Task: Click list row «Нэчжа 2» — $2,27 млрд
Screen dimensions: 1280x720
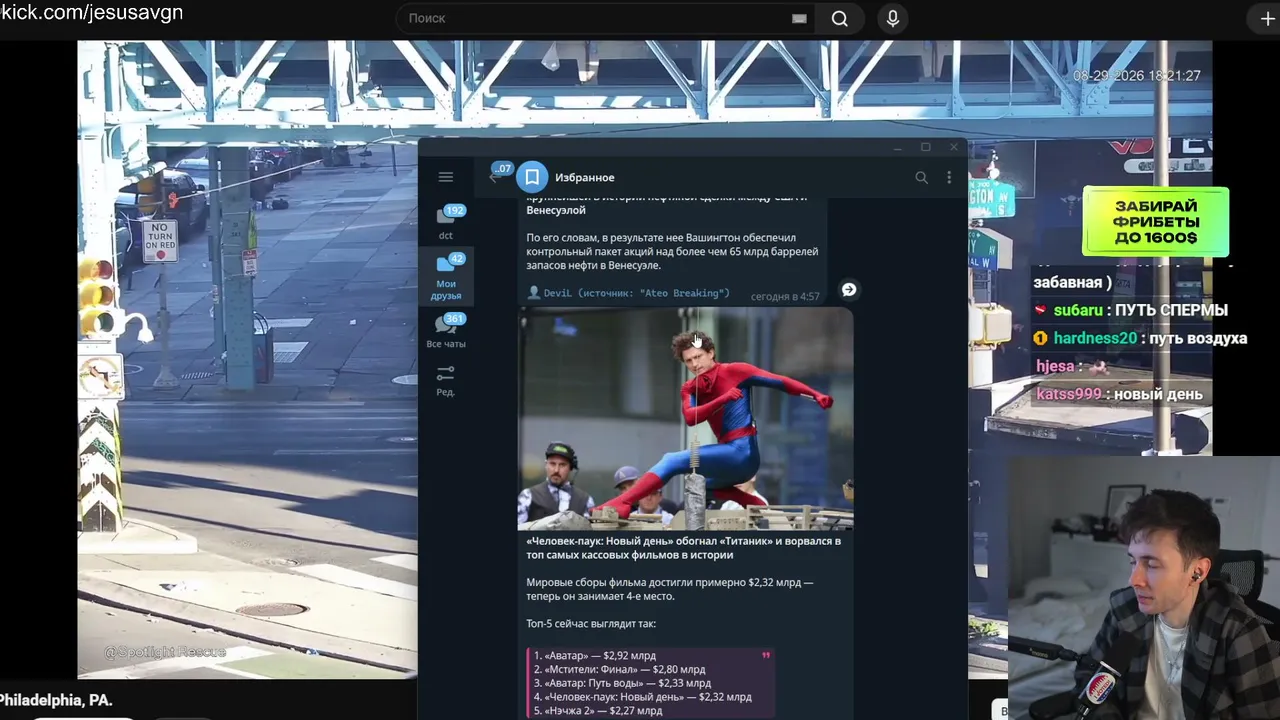Action: coord(597,711)
